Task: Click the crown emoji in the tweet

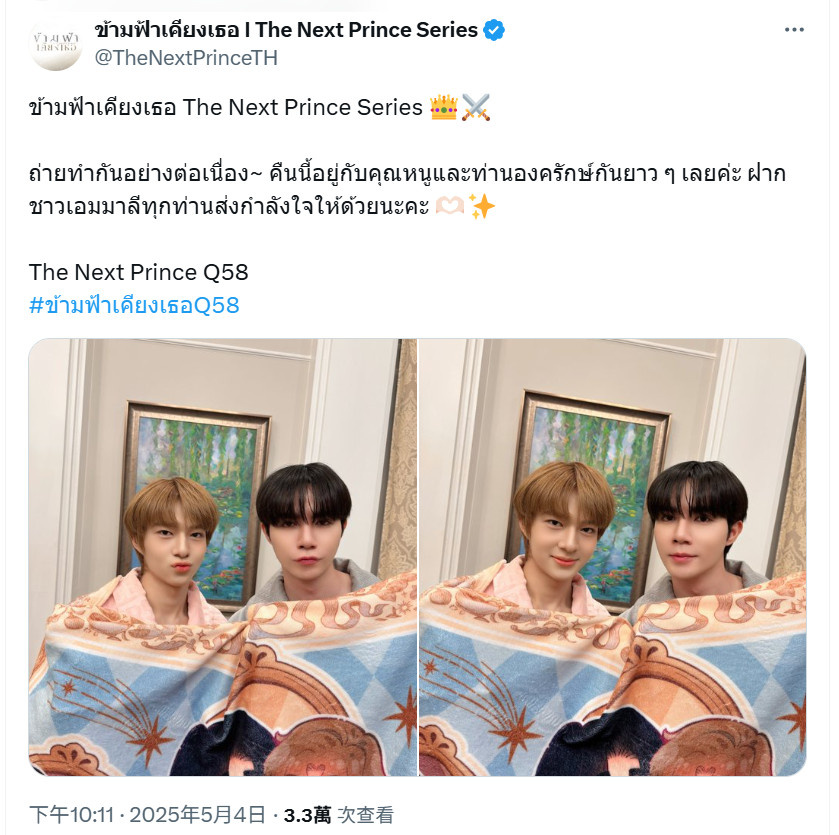Action: [444, 108]
